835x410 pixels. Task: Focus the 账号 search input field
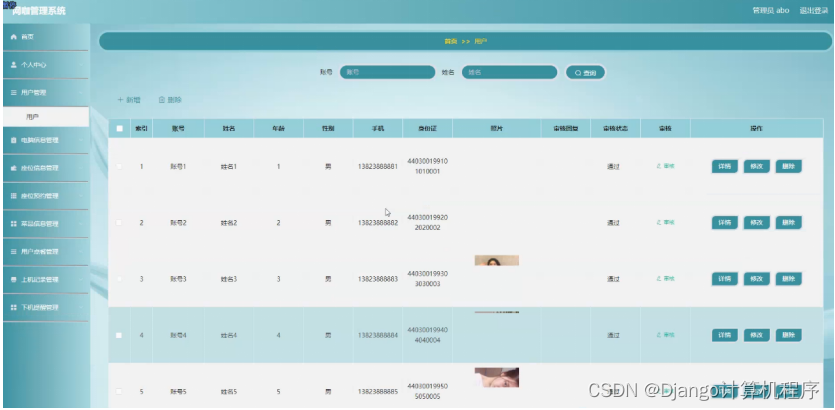388,72
